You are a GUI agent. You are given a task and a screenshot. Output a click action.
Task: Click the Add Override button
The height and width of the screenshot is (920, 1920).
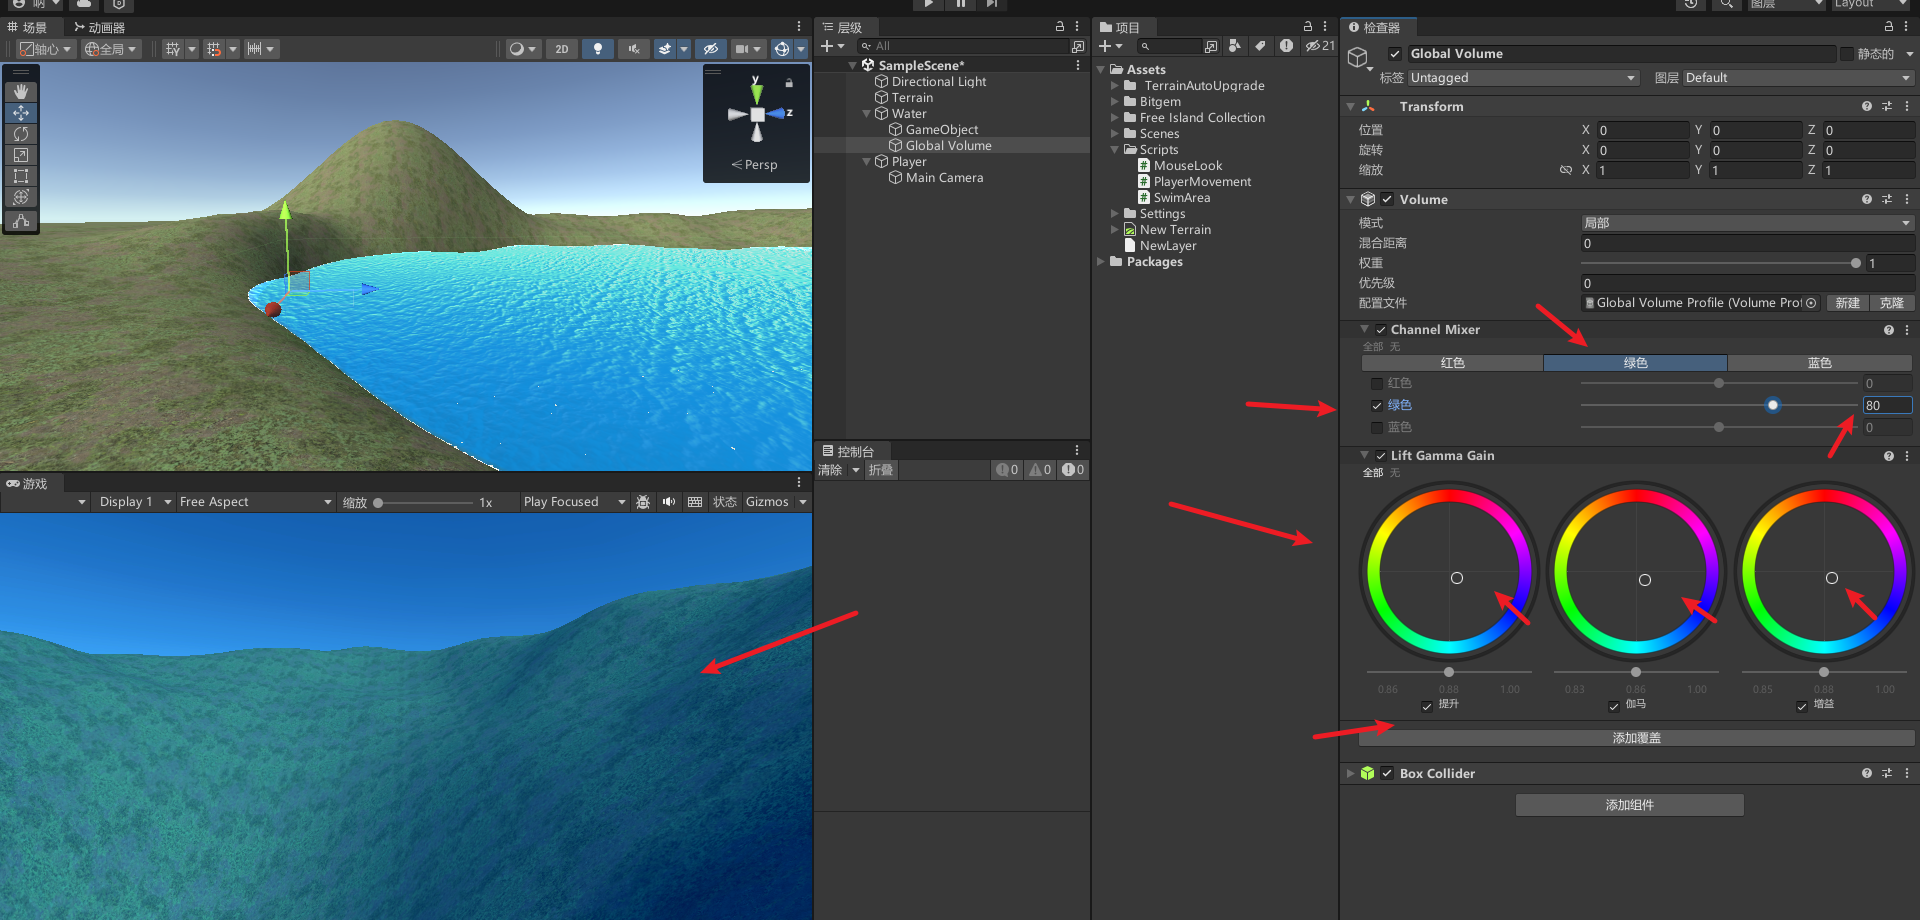[1636, 738]
